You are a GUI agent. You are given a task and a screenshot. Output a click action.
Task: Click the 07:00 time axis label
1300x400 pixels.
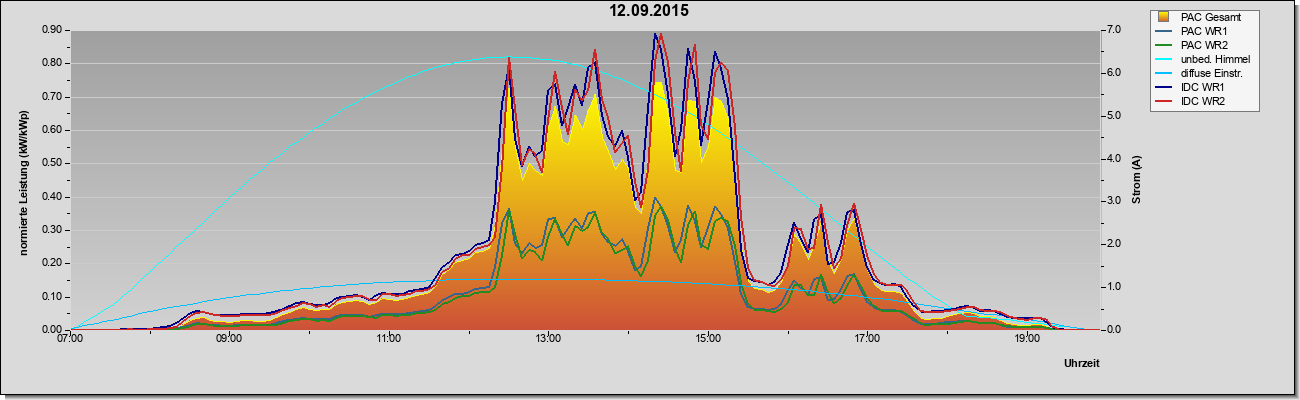tap(70, 340)
